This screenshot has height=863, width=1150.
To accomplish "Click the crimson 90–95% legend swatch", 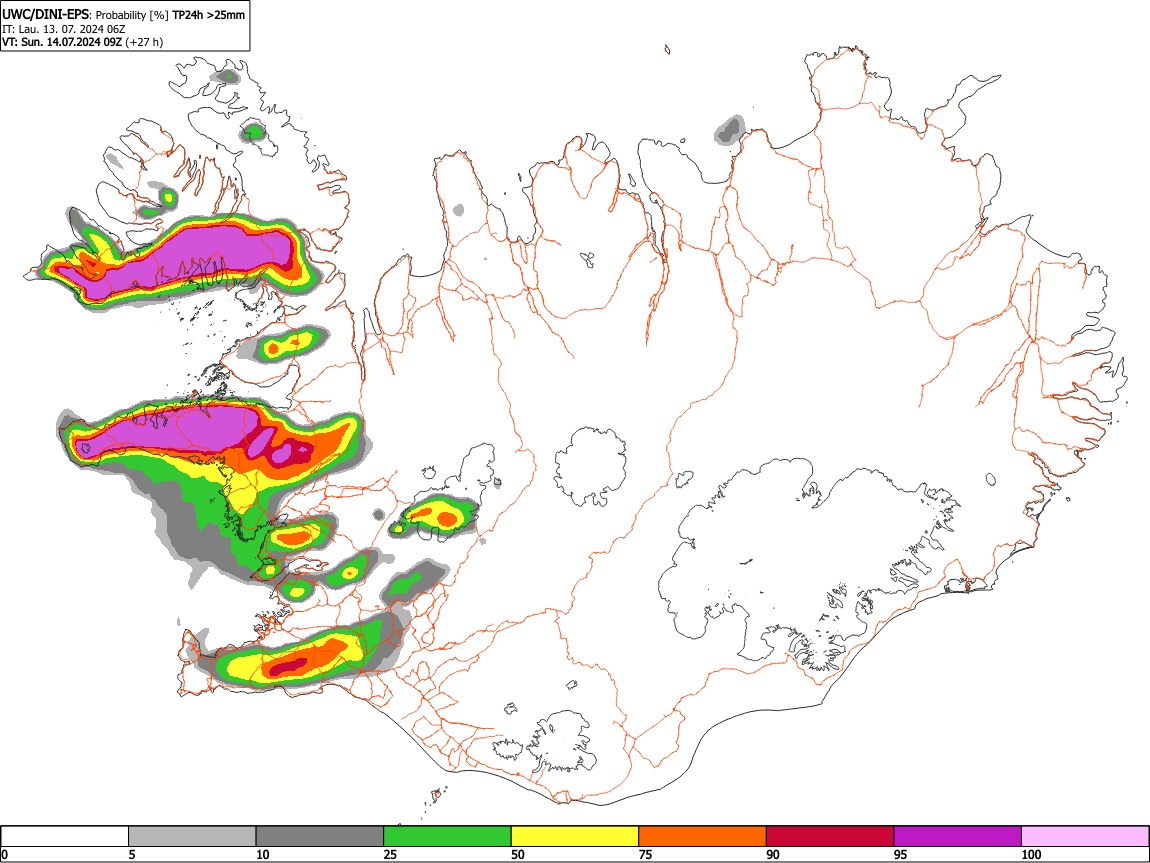I will coord(830,836).
